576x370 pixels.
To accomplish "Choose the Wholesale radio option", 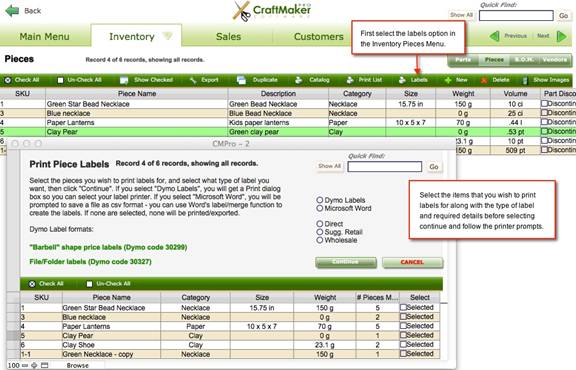I will [x=320, y=240].
